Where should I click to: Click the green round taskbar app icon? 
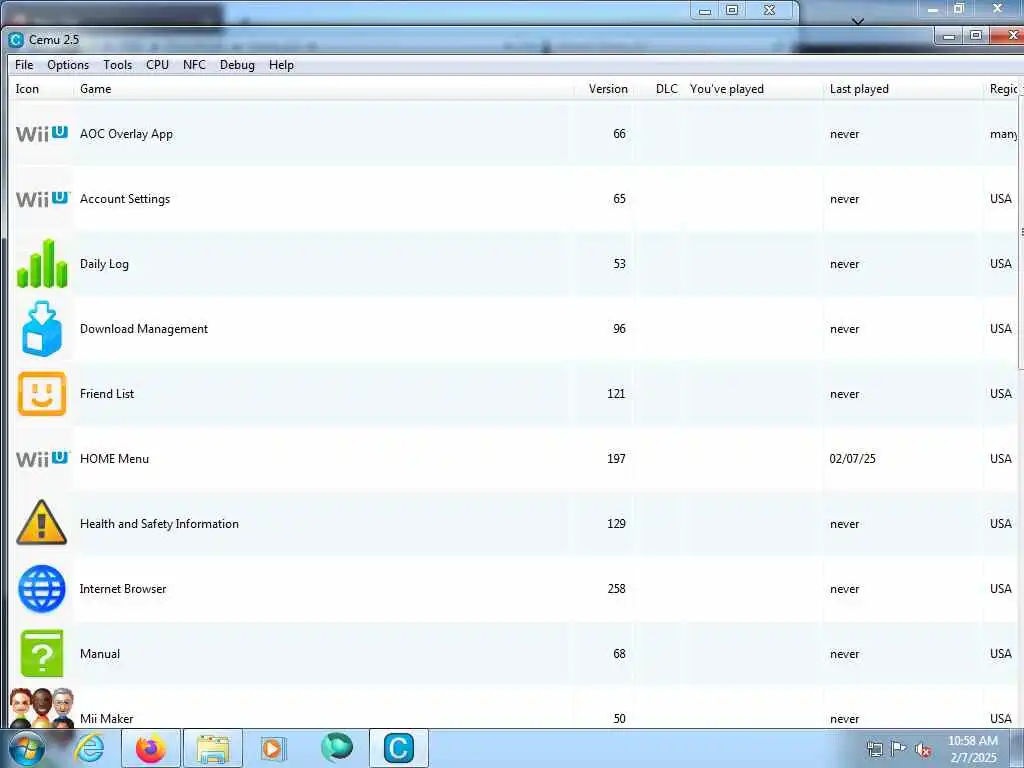(x=337, y=747)
